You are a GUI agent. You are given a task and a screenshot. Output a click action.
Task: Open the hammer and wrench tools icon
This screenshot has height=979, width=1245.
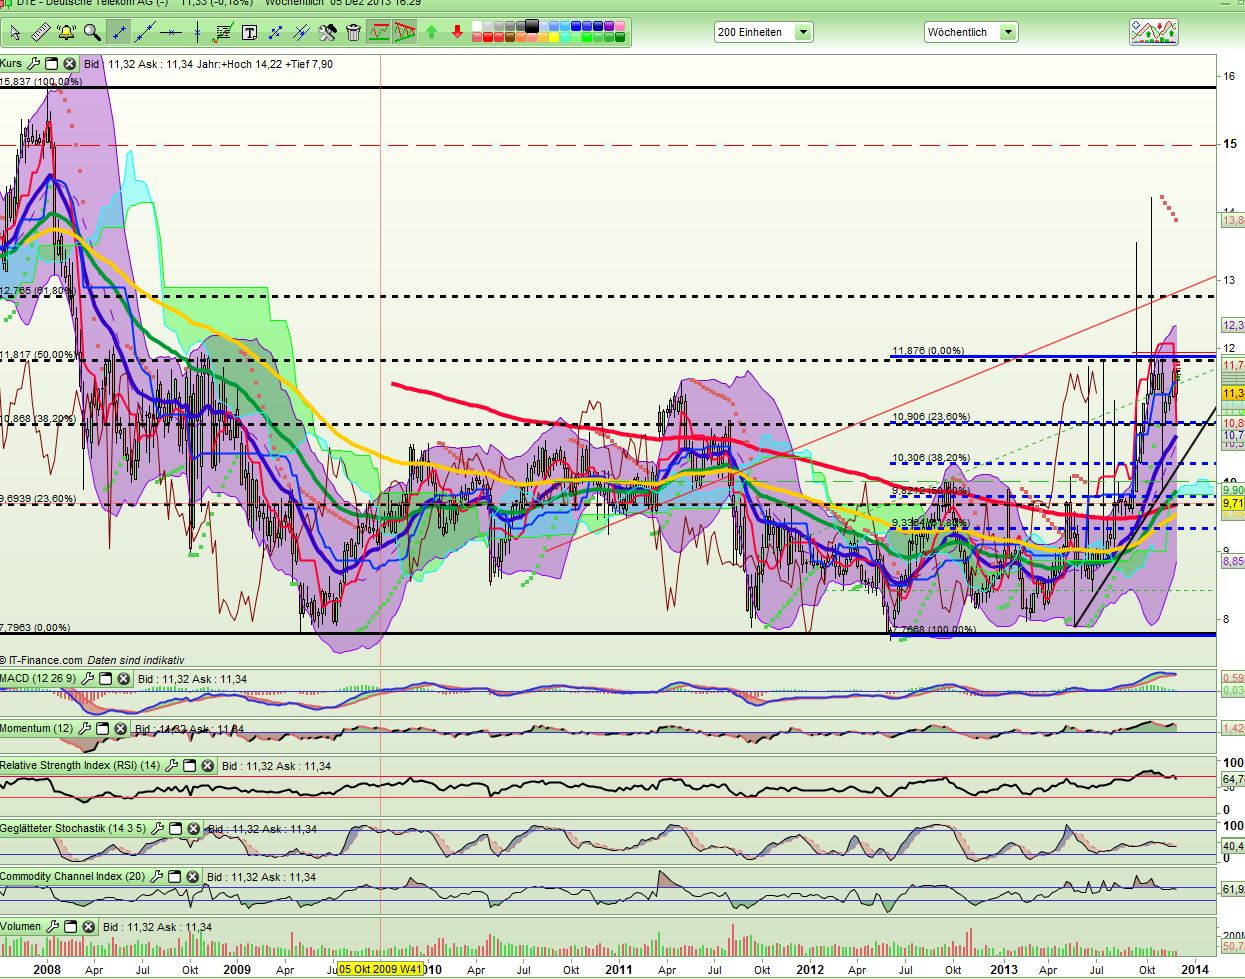click(327, 33)
